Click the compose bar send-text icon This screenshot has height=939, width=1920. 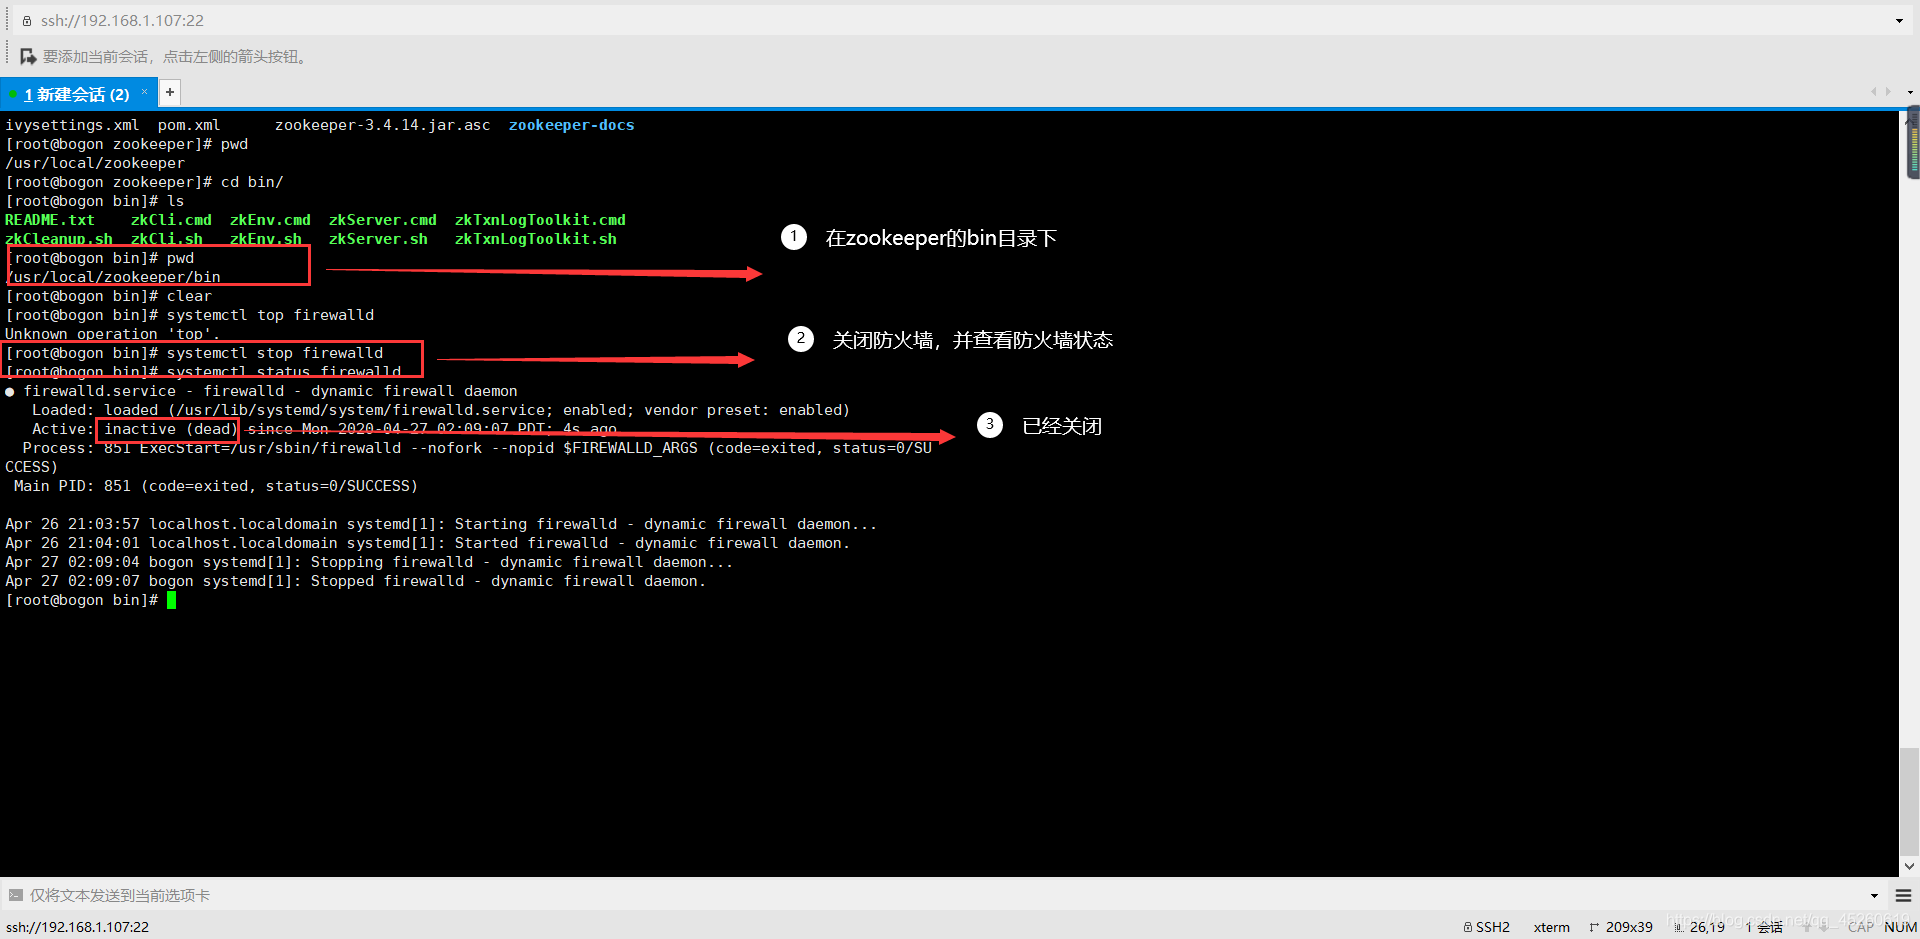click(16, 895)
